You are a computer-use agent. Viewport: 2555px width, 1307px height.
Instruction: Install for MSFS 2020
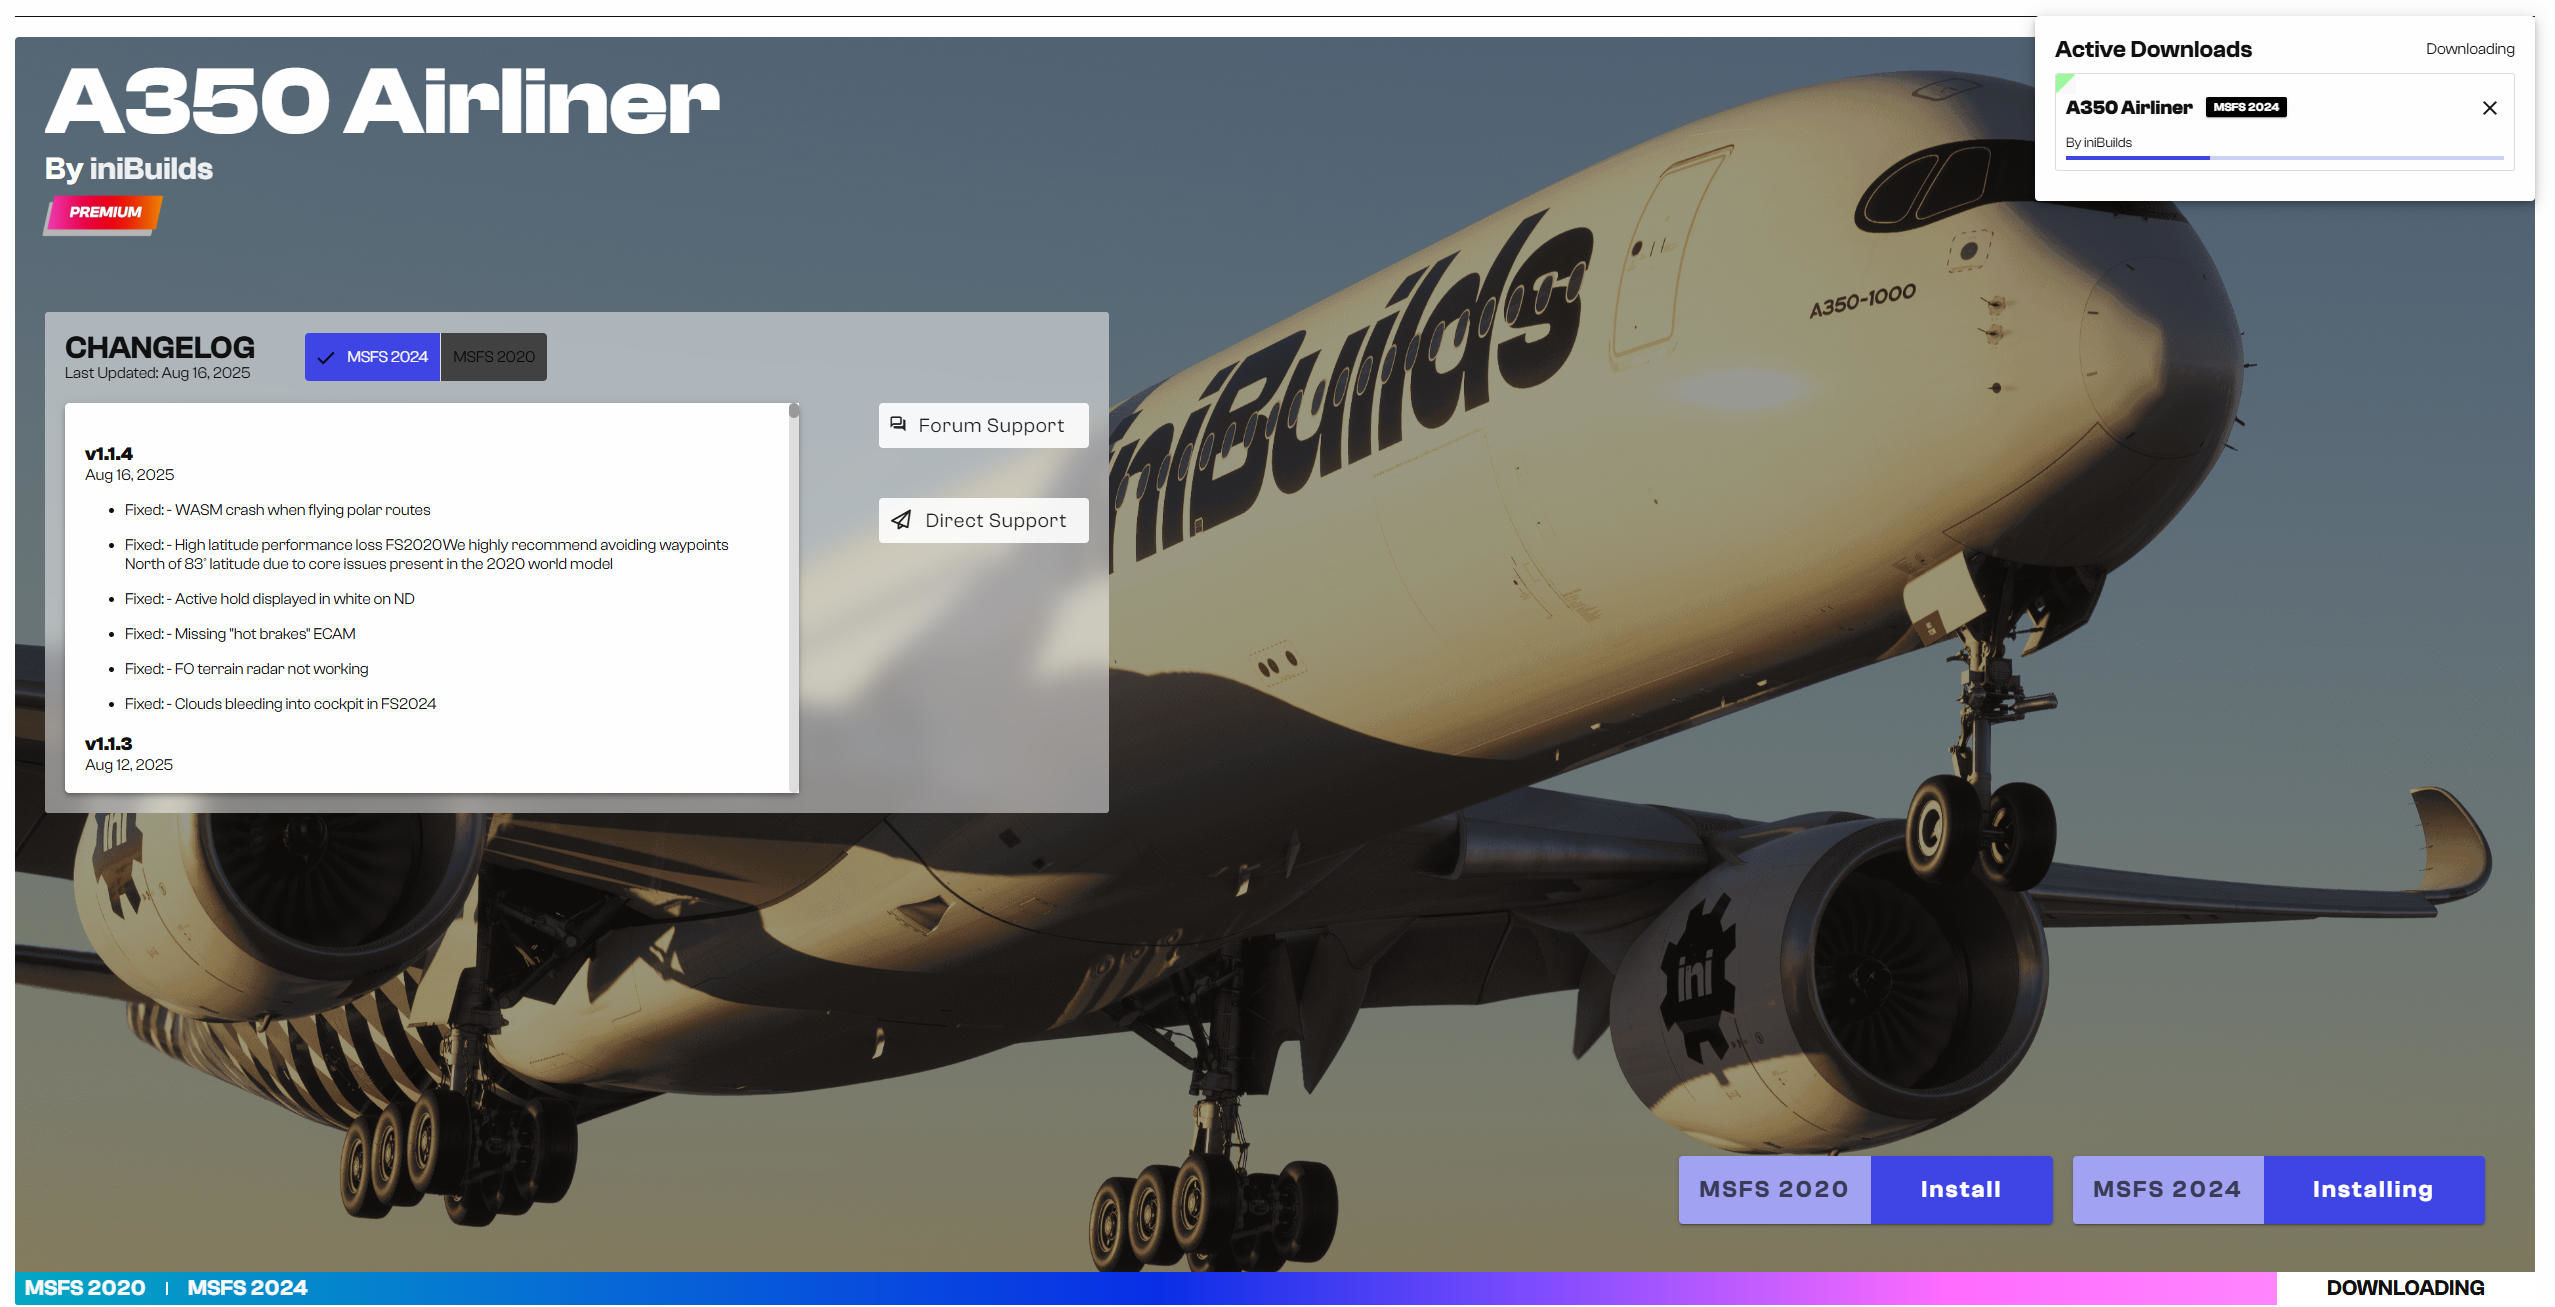(1961, 1189)
